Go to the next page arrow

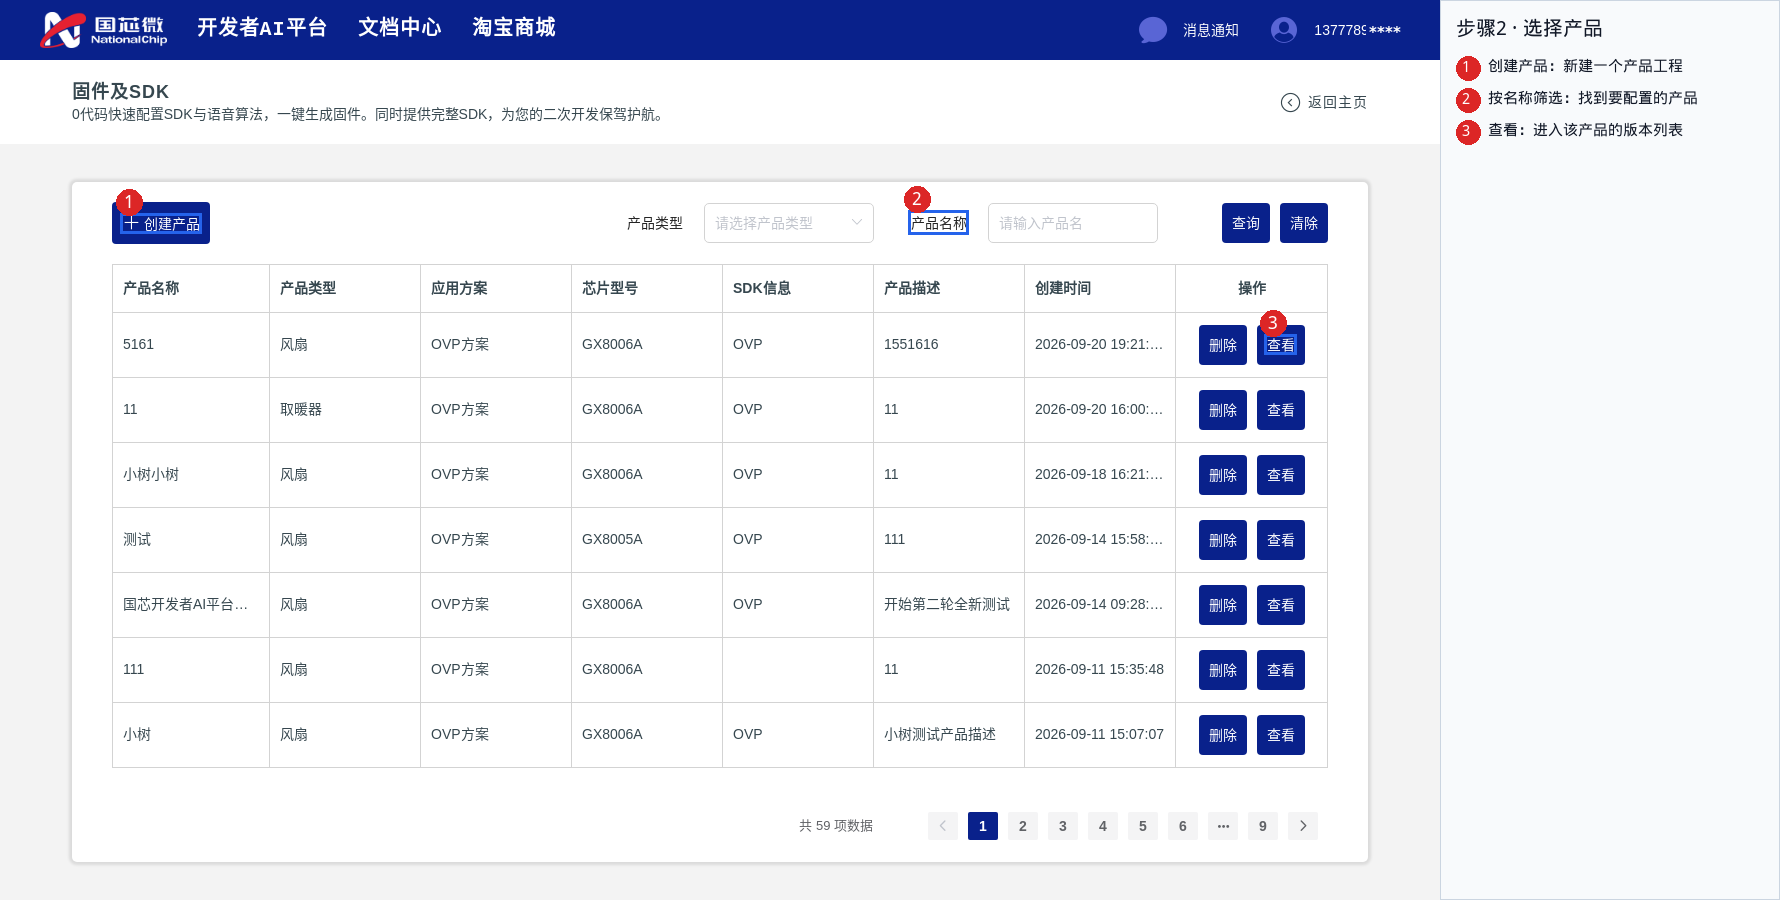click(1303, 826)
